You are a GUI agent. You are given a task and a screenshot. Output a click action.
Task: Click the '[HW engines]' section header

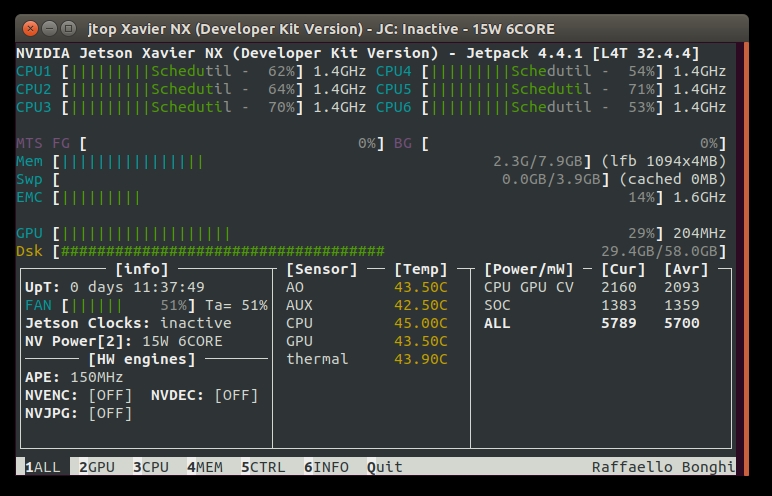[x=142, y=360]
